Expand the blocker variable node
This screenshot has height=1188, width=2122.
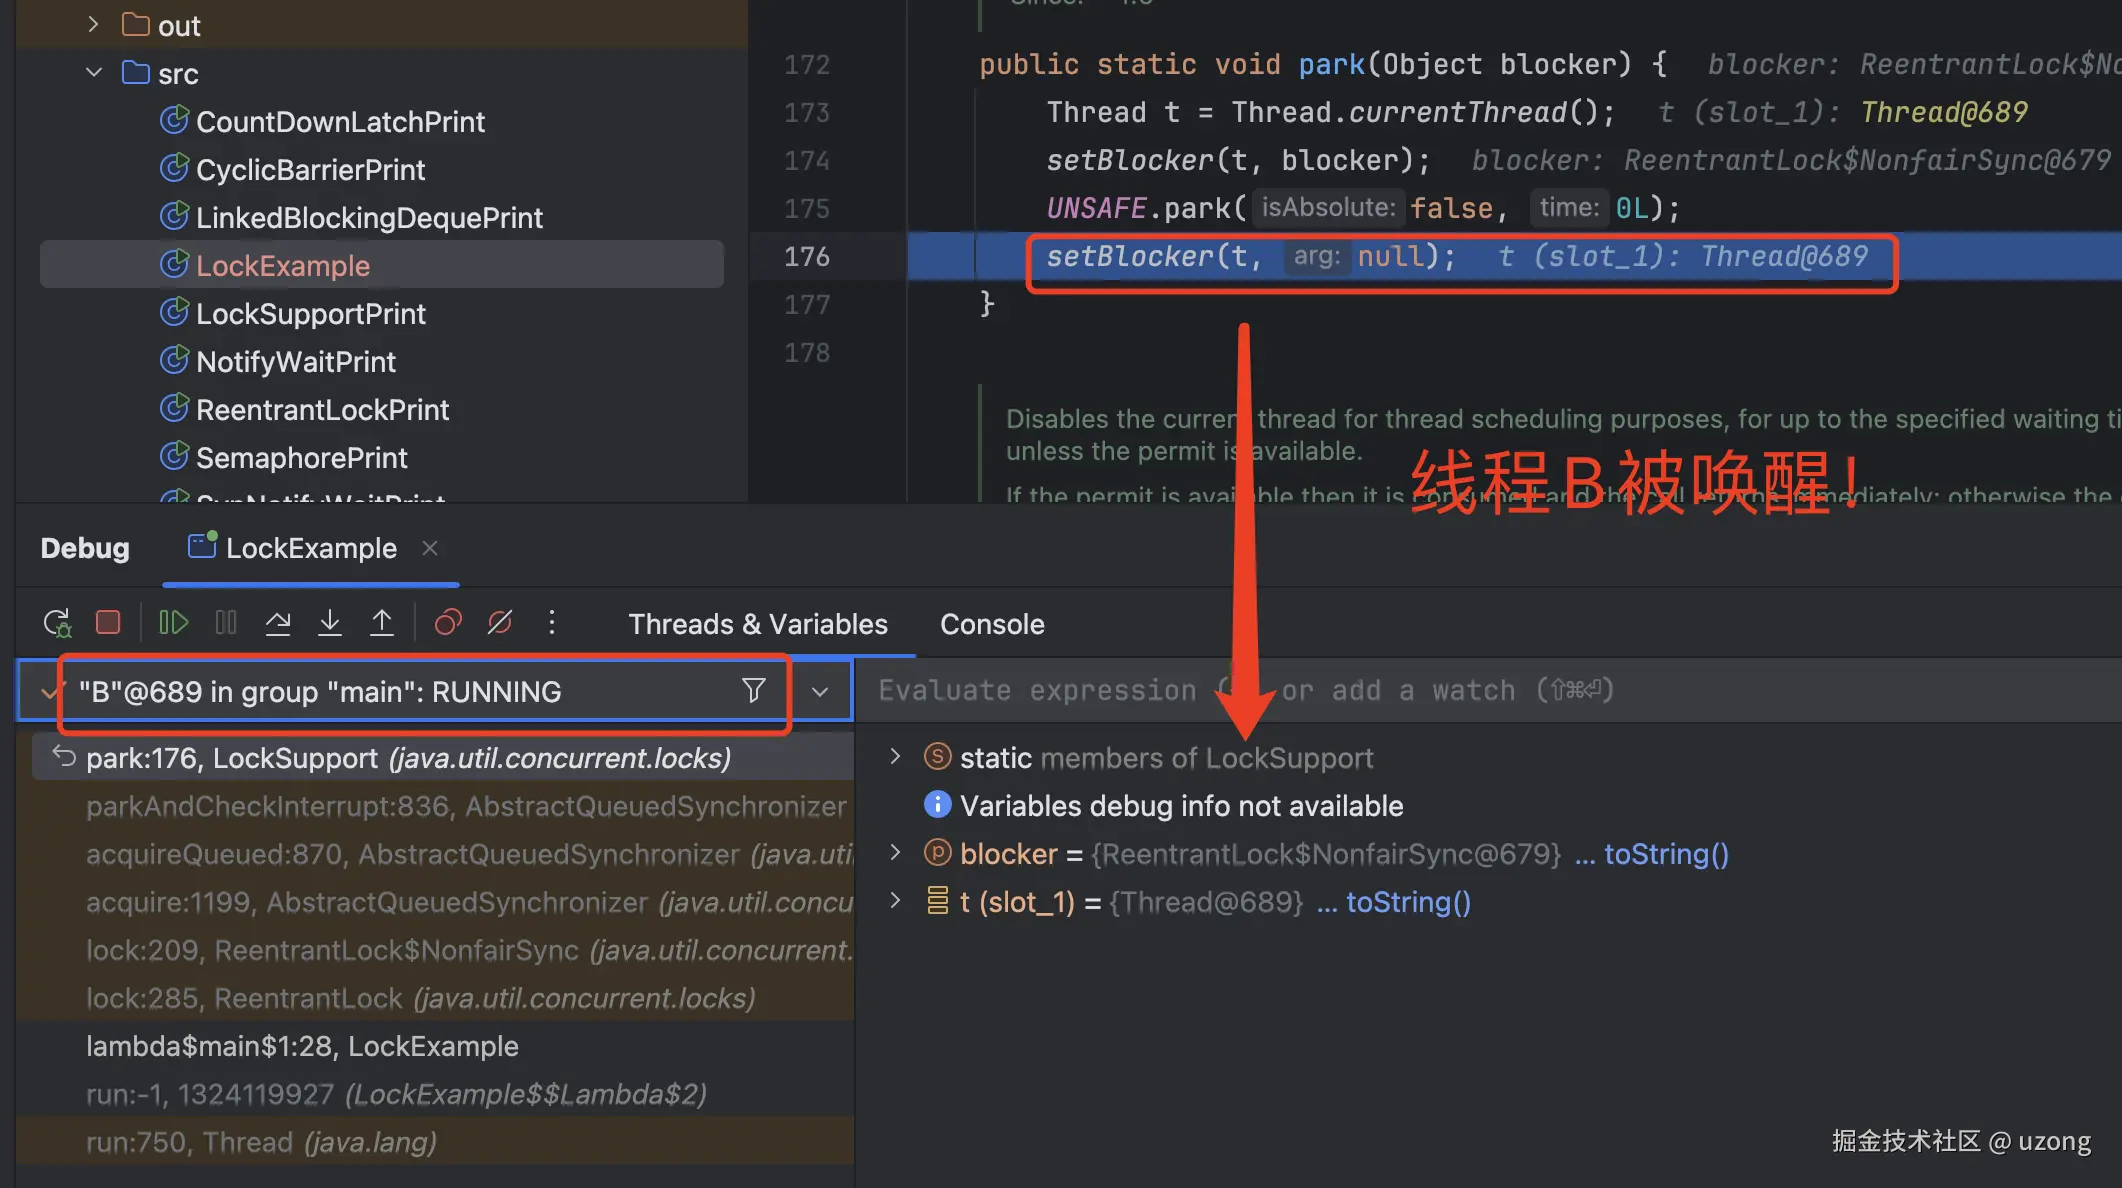point(895,853)
